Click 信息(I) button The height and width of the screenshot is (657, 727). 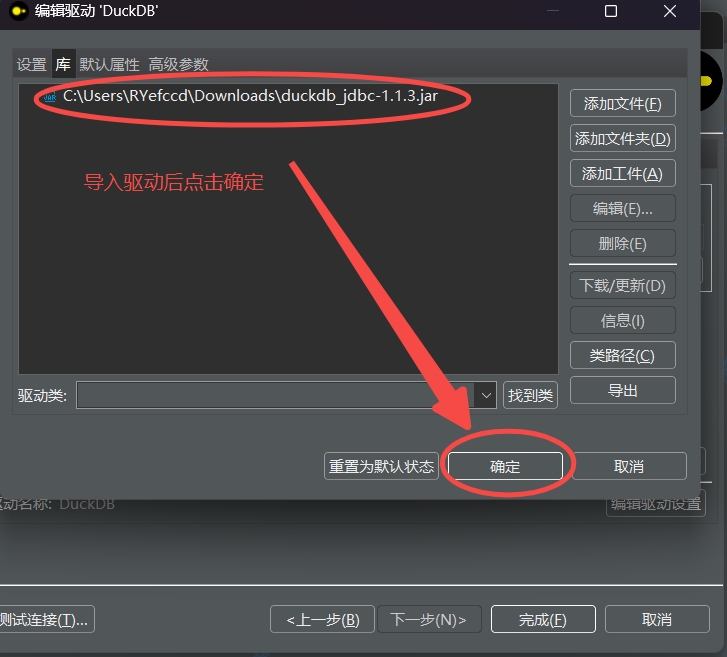622,320
